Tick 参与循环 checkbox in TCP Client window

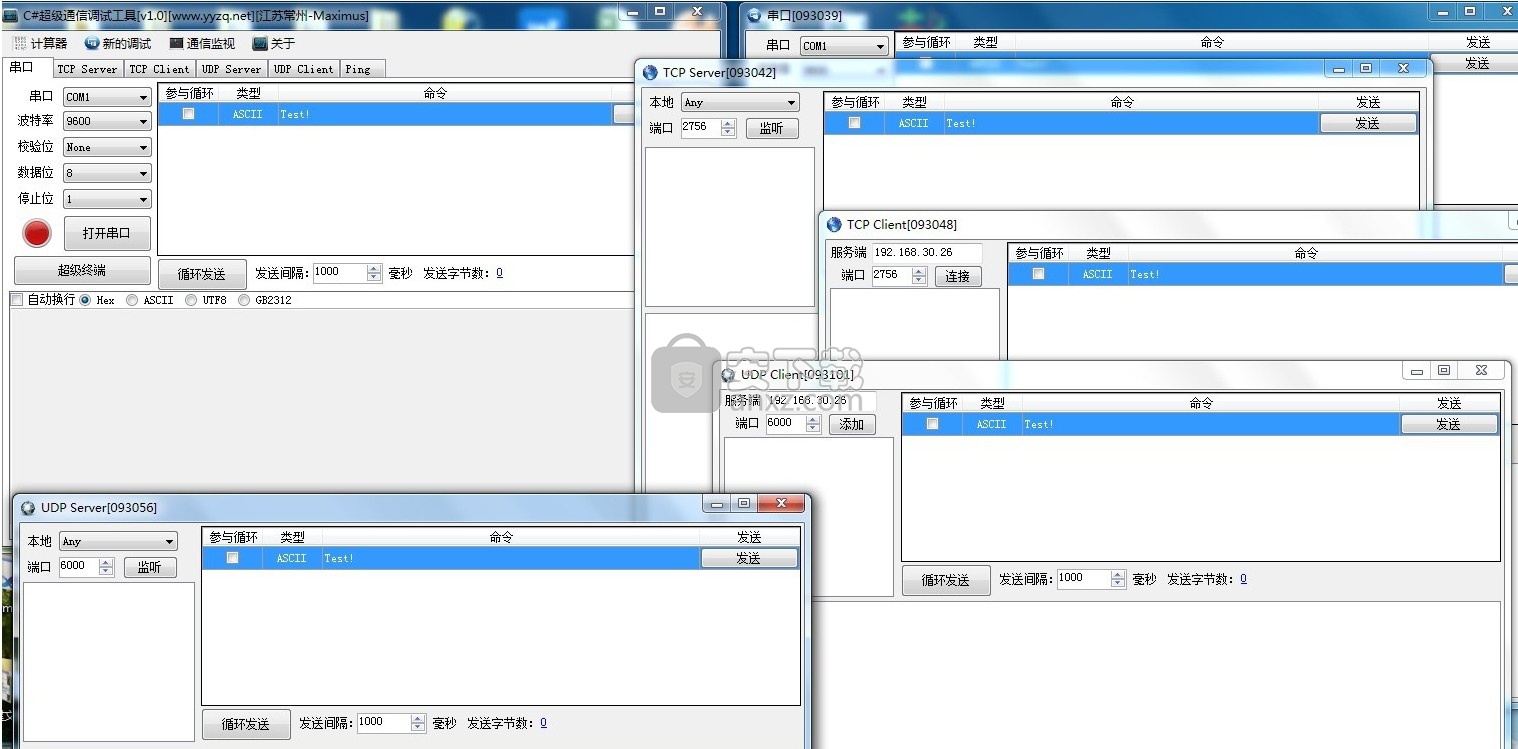click(x=1038, y=274)
